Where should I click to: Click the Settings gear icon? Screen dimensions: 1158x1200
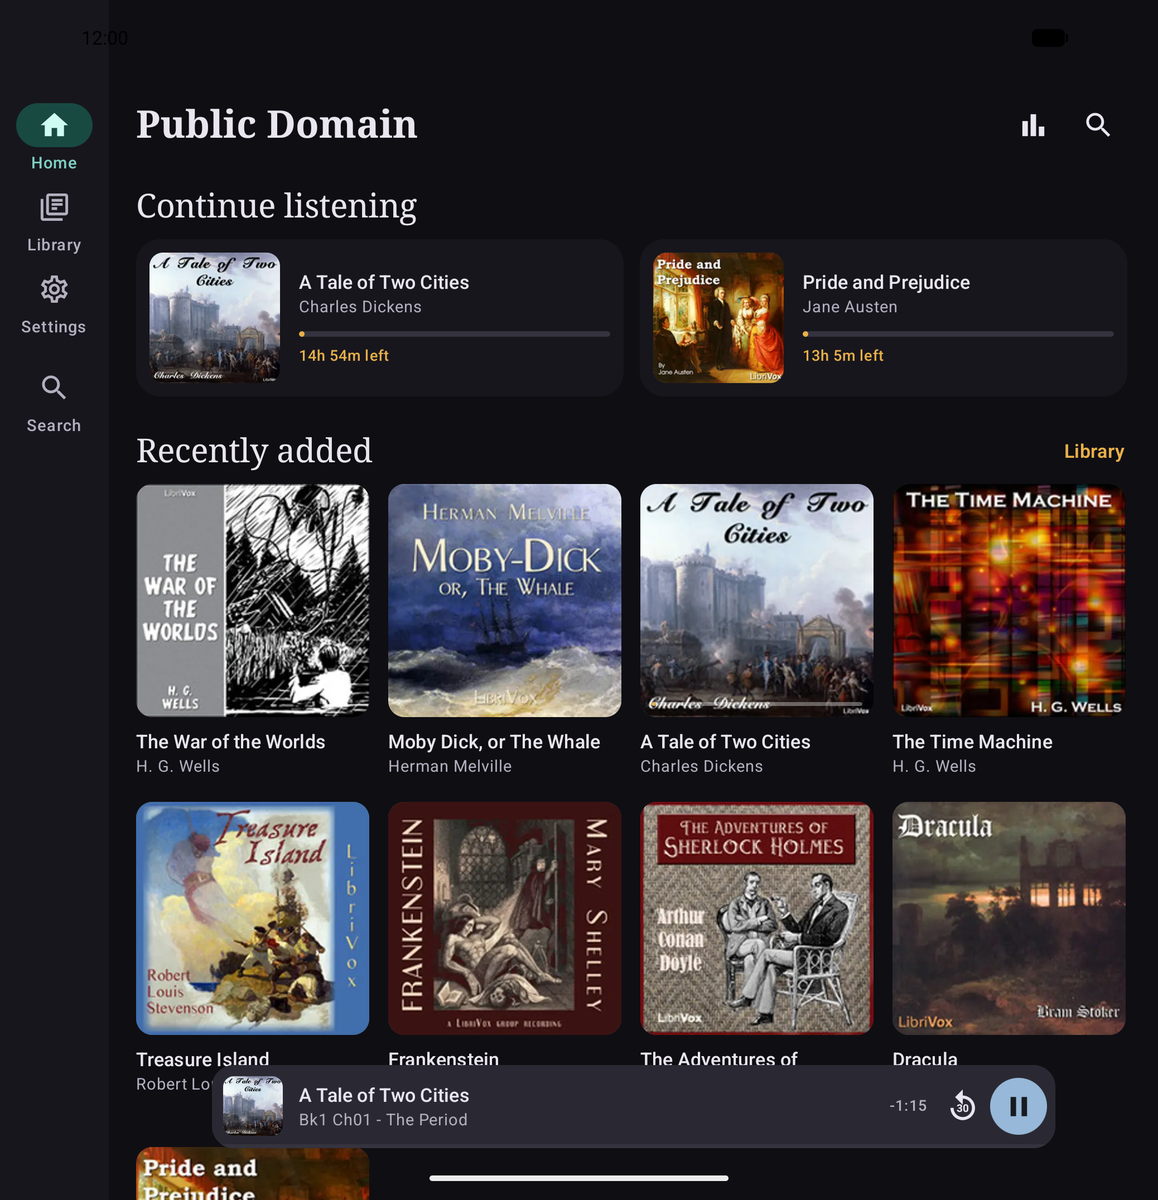coord(54,289)
